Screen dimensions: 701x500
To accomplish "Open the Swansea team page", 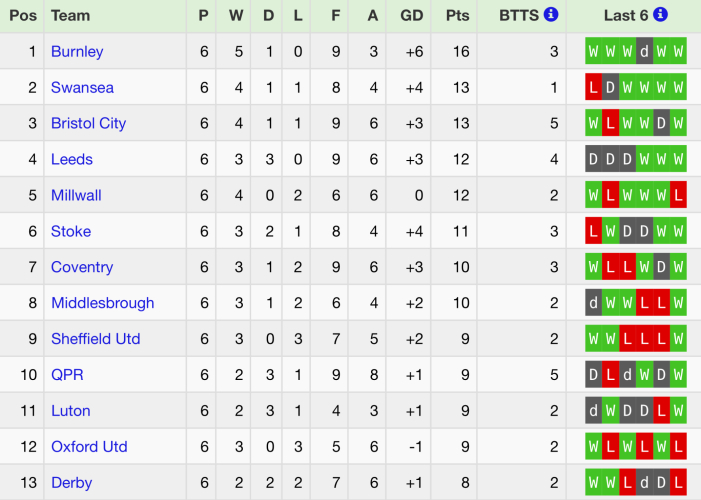I will coord(82,87).
